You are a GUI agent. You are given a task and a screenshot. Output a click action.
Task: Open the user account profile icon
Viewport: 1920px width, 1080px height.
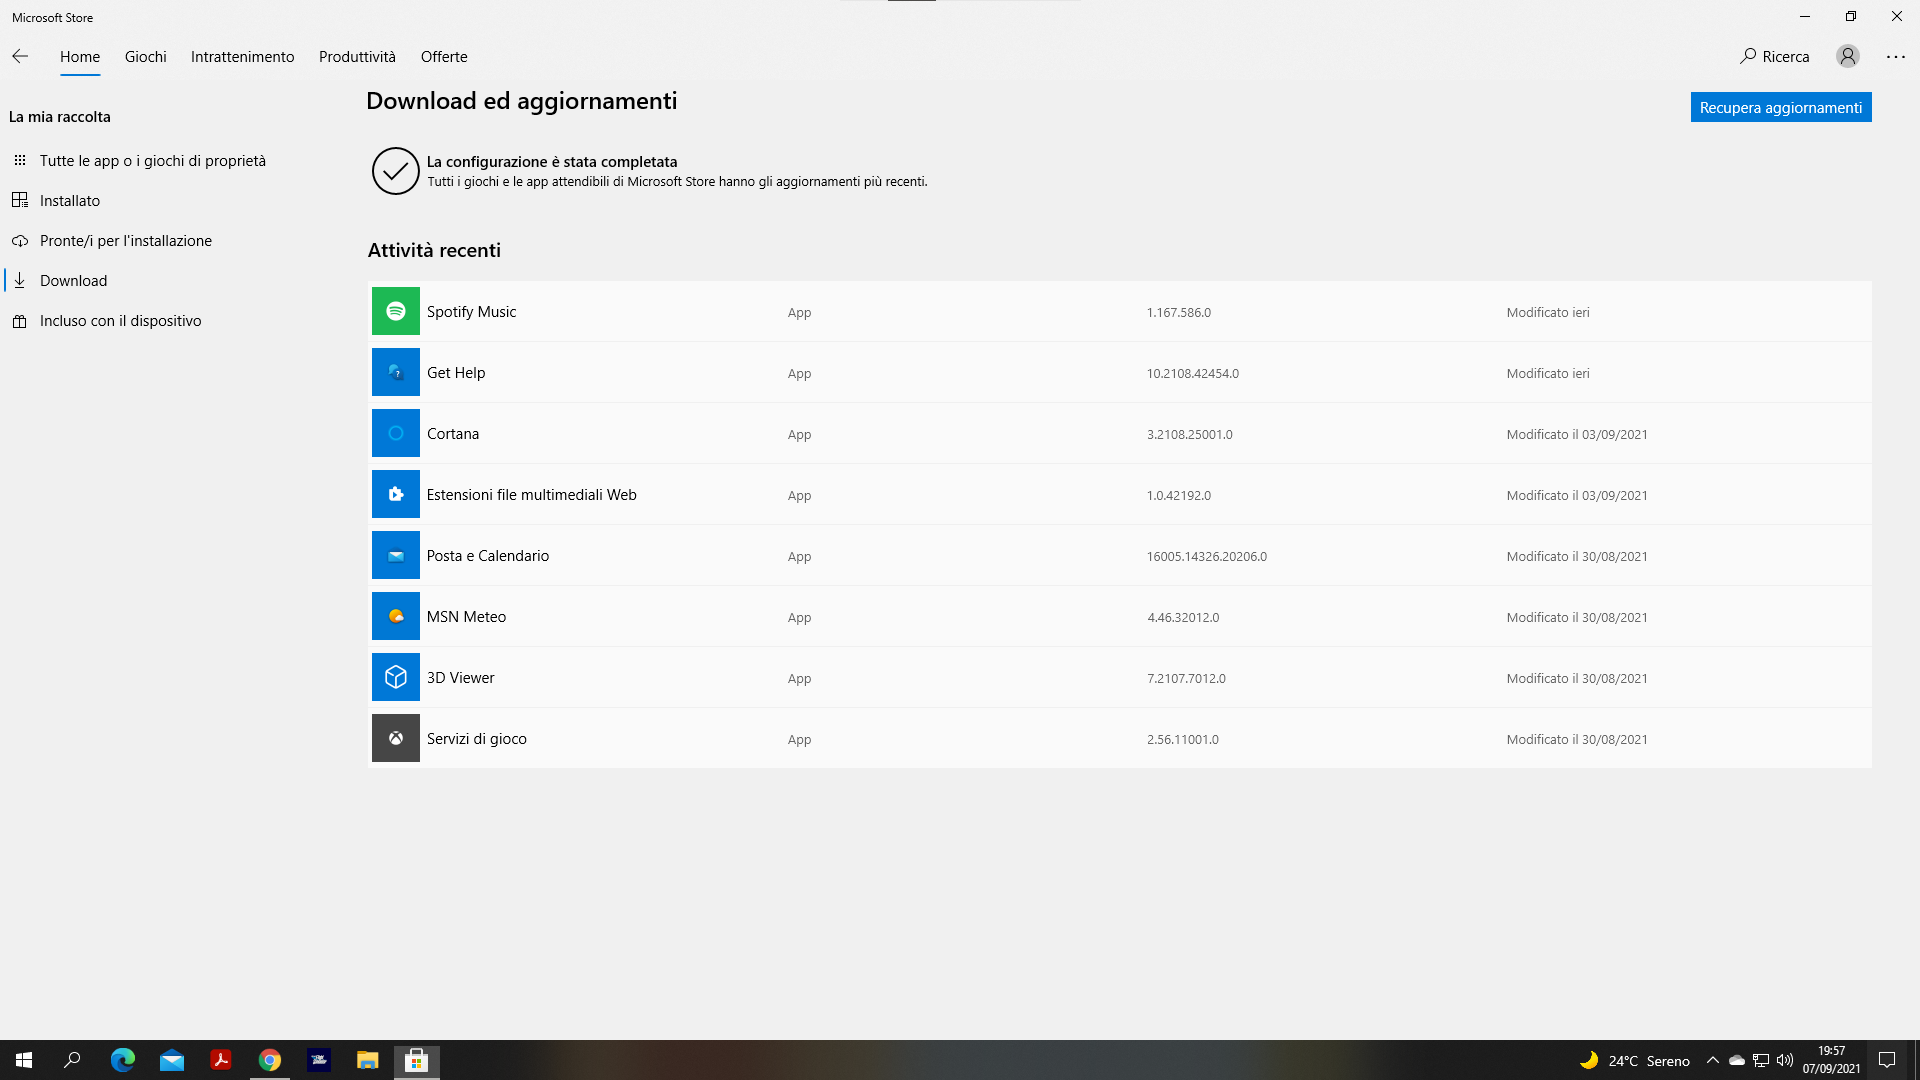tap(1847, 56)
